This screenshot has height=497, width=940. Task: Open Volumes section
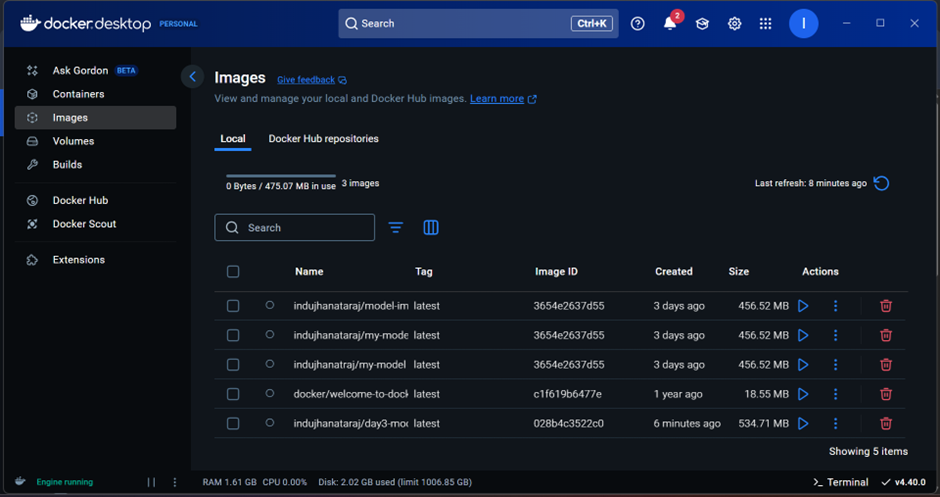pos(95,141)
